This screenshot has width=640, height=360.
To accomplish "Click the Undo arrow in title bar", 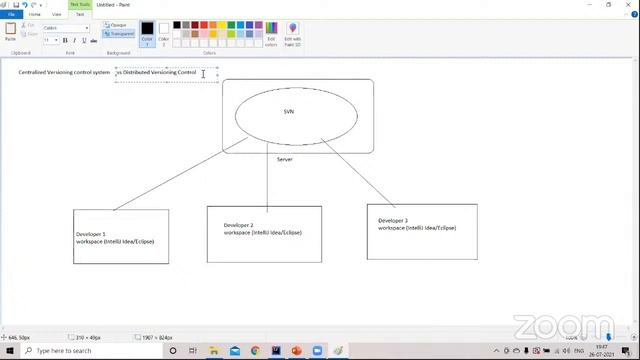I will point(25,5).
